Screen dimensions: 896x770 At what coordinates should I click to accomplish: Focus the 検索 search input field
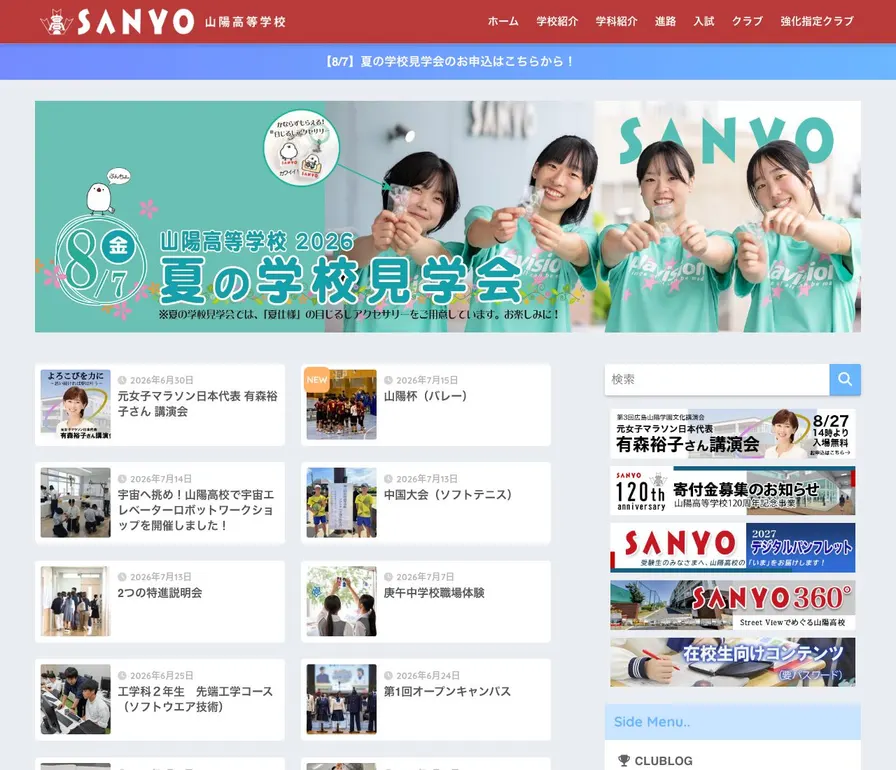tap(717, 379)
